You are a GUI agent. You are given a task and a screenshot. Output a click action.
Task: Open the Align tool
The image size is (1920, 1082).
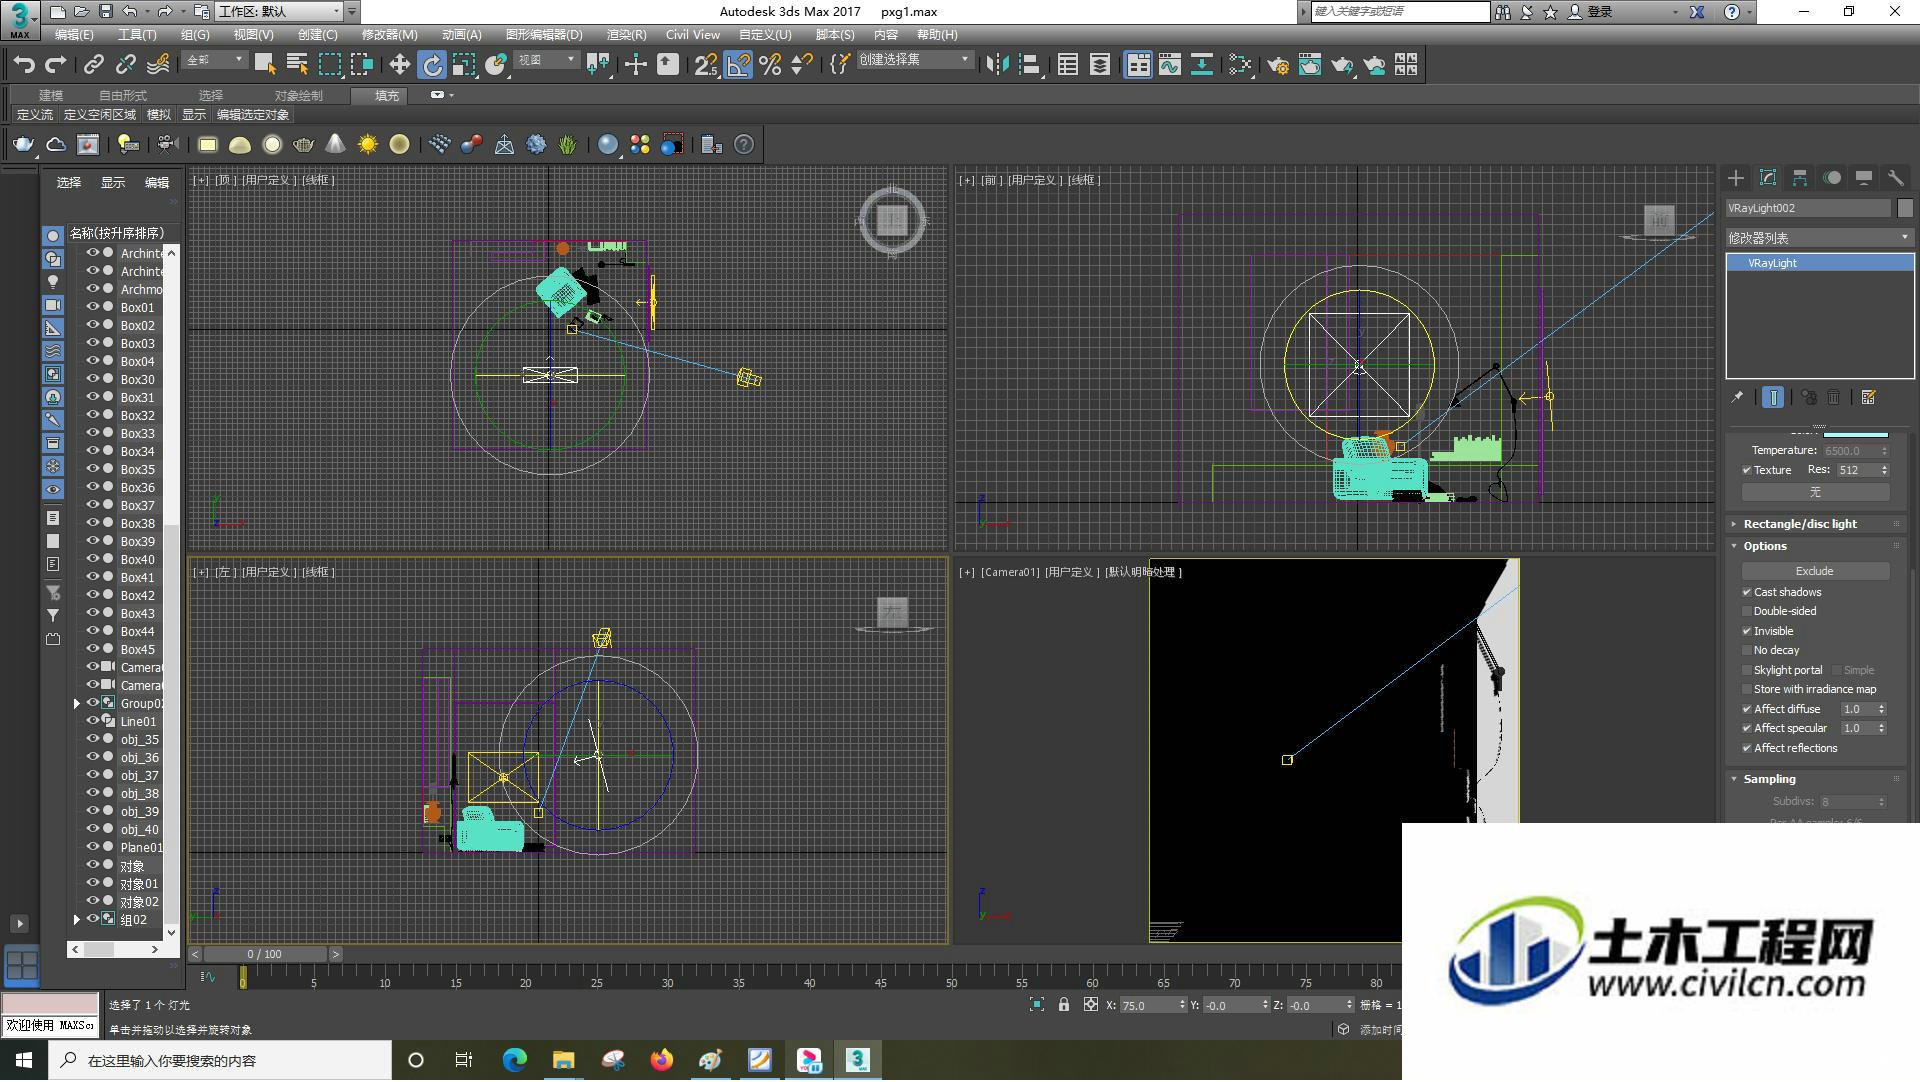point(1030,65)
